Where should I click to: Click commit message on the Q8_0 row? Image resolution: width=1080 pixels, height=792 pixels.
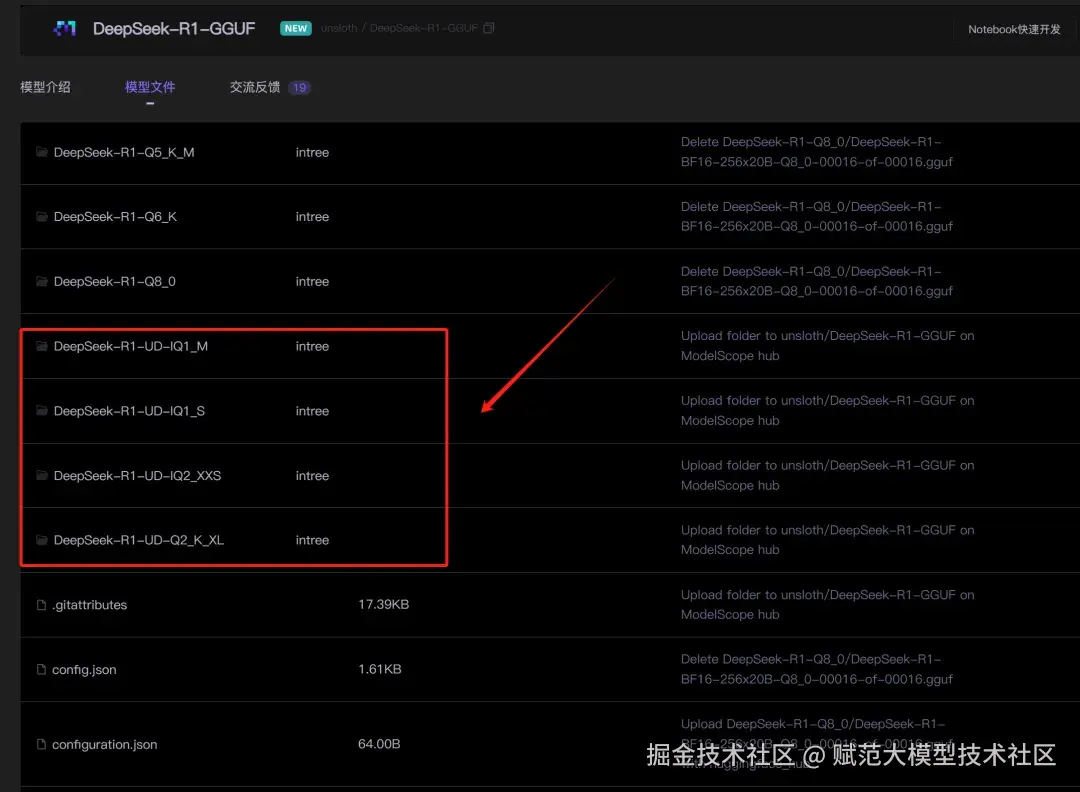pyautogui.click(x=817, y=281)
